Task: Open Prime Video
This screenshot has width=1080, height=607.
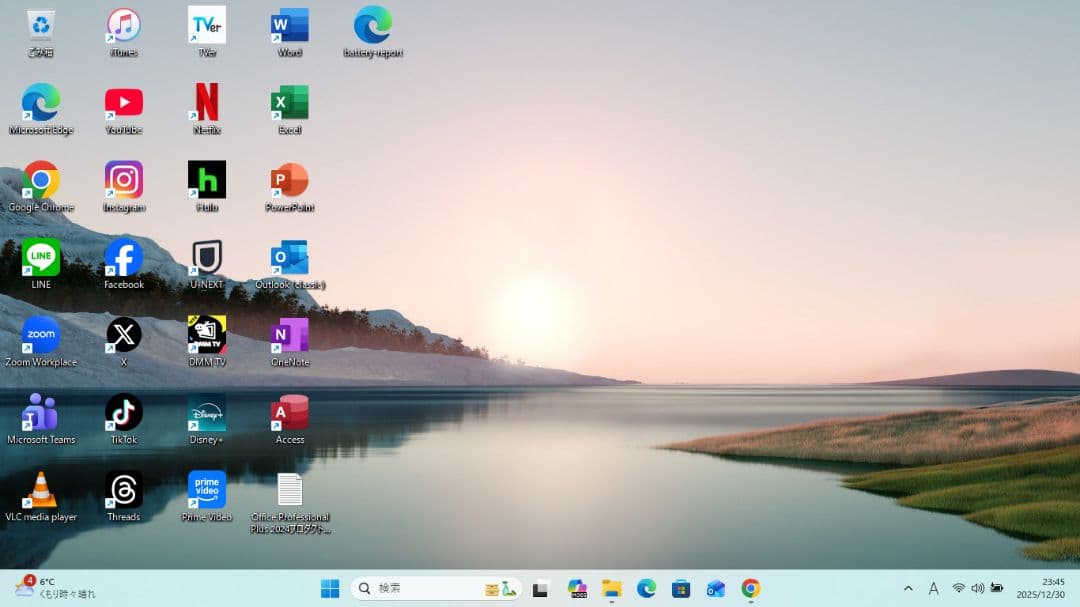Action: click(x=206, y=489)
